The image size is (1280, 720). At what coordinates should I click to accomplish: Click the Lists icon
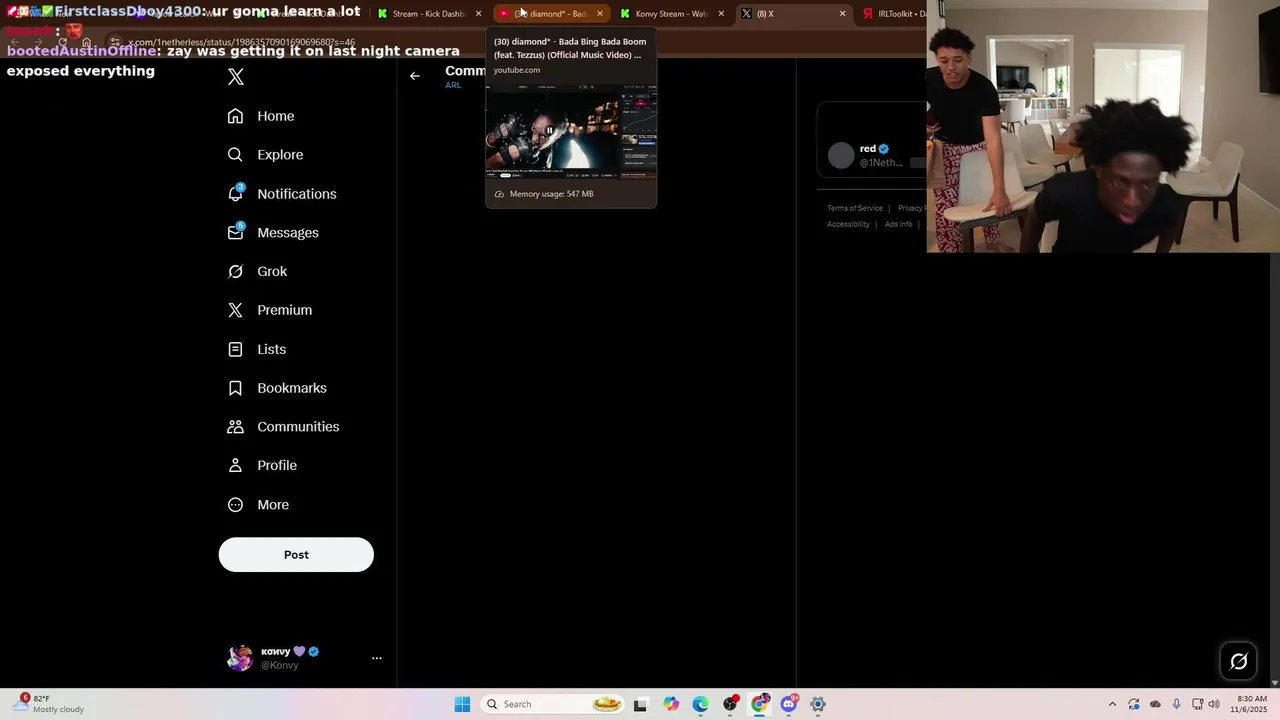235,349
